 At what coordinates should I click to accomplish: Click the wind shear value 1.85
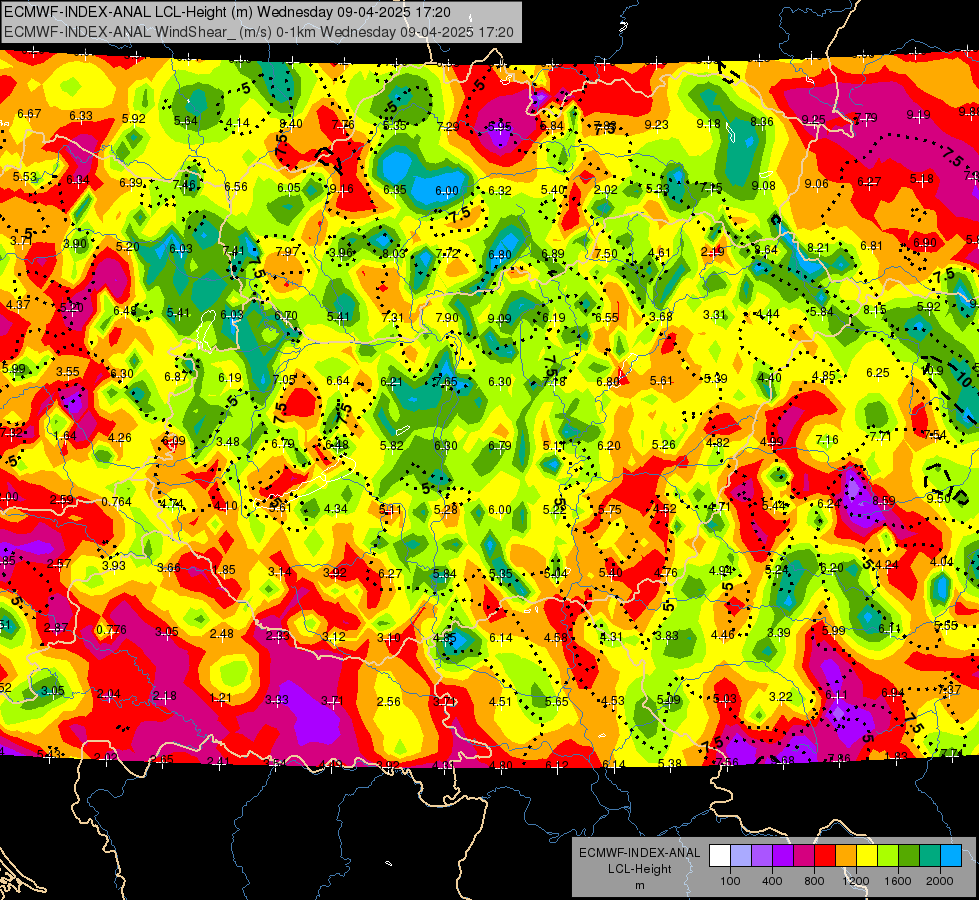224,570
